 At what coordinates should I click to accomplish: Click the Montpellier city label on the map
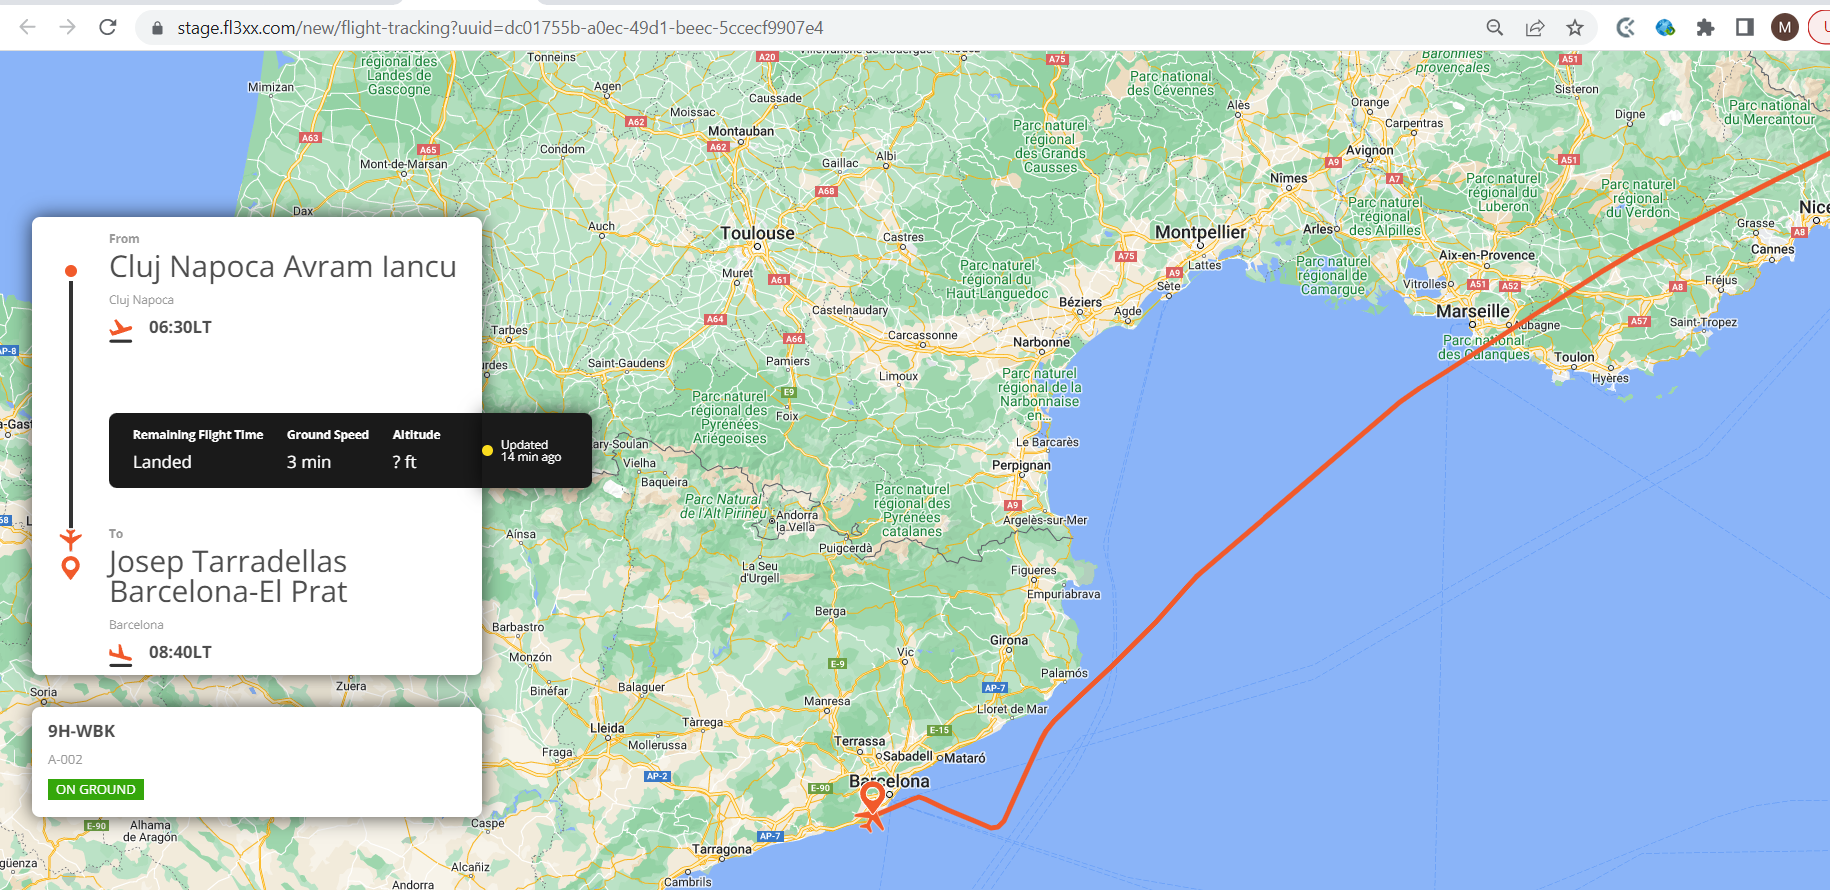(x=1201, y=232)
